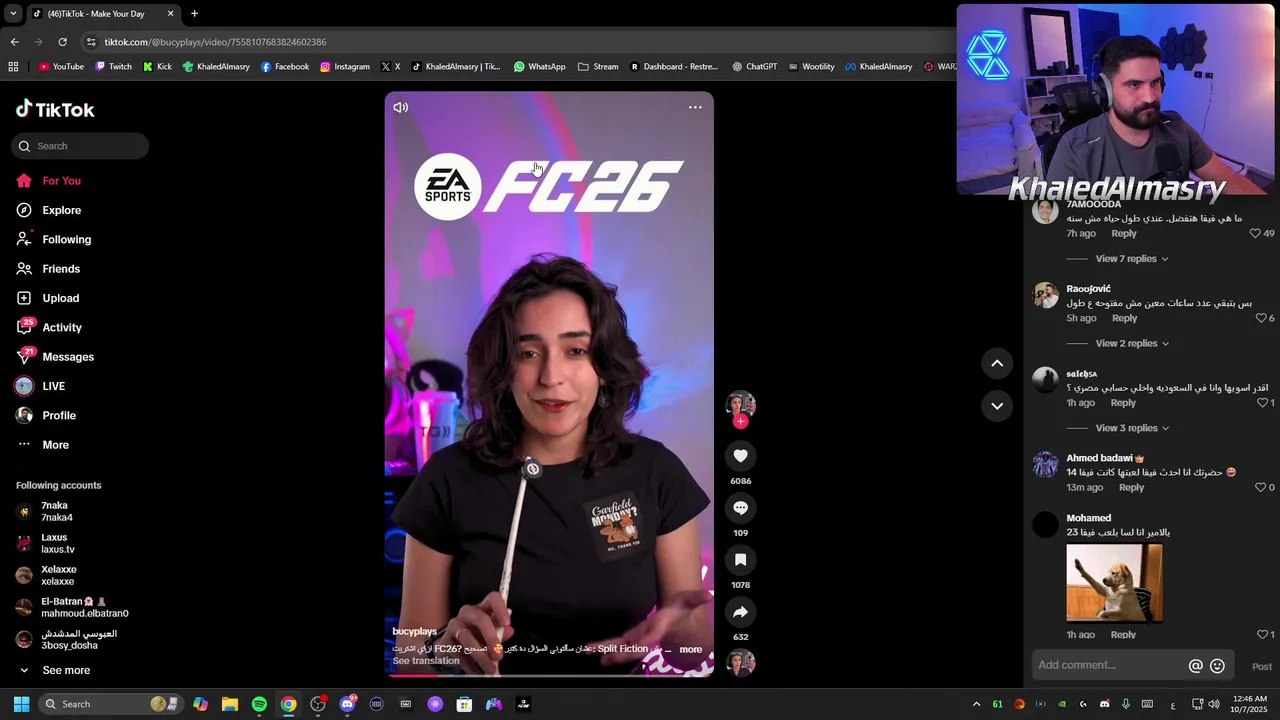Viewport: 1280px width, 720px height.
Task: Follow bucyplays via red plus badge
Action: pyautogui.click(x=740, y=421)
